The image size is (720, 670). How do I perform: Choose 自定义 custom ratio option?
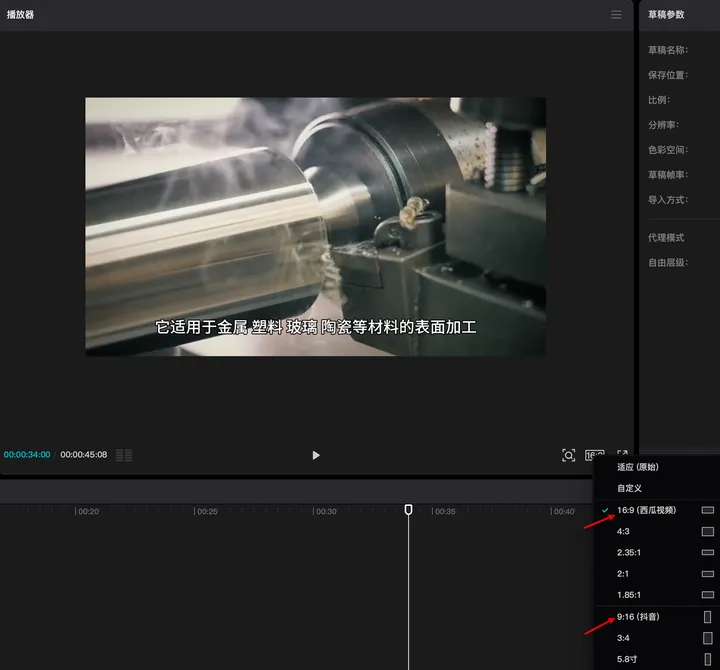(x=630, y=488)
